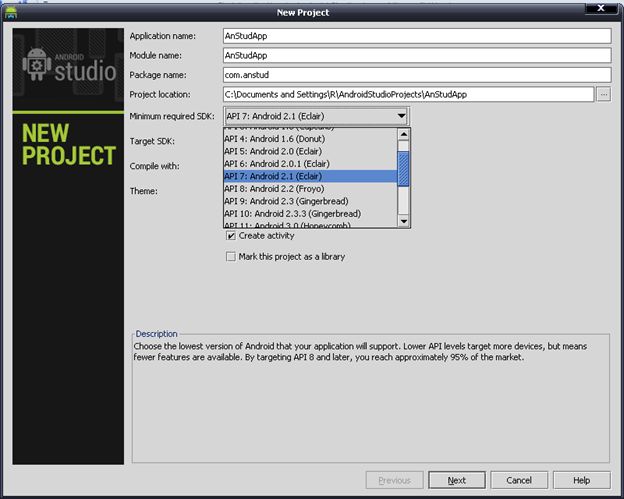Screen dimensions: 624x499
Task: Open Help for the New Project wizard
Action: click(581, 480)
